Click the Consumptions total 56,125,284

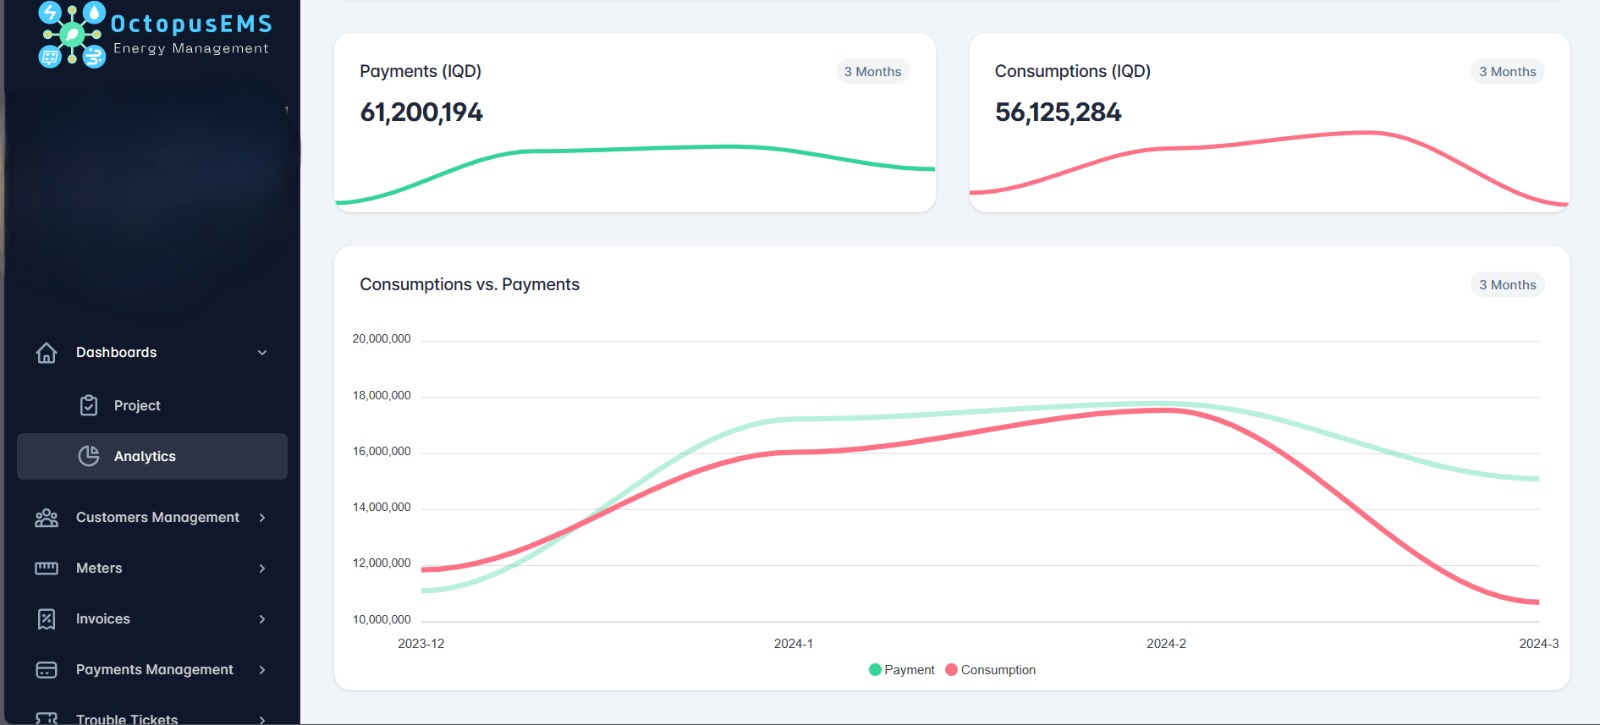pos(1058,112)
